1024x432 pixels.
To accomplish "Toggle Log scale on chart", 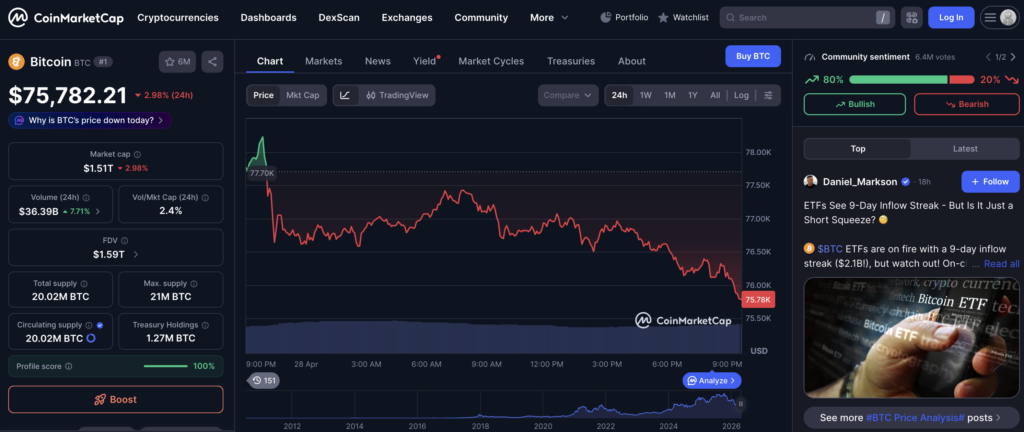I will point(741,95).
